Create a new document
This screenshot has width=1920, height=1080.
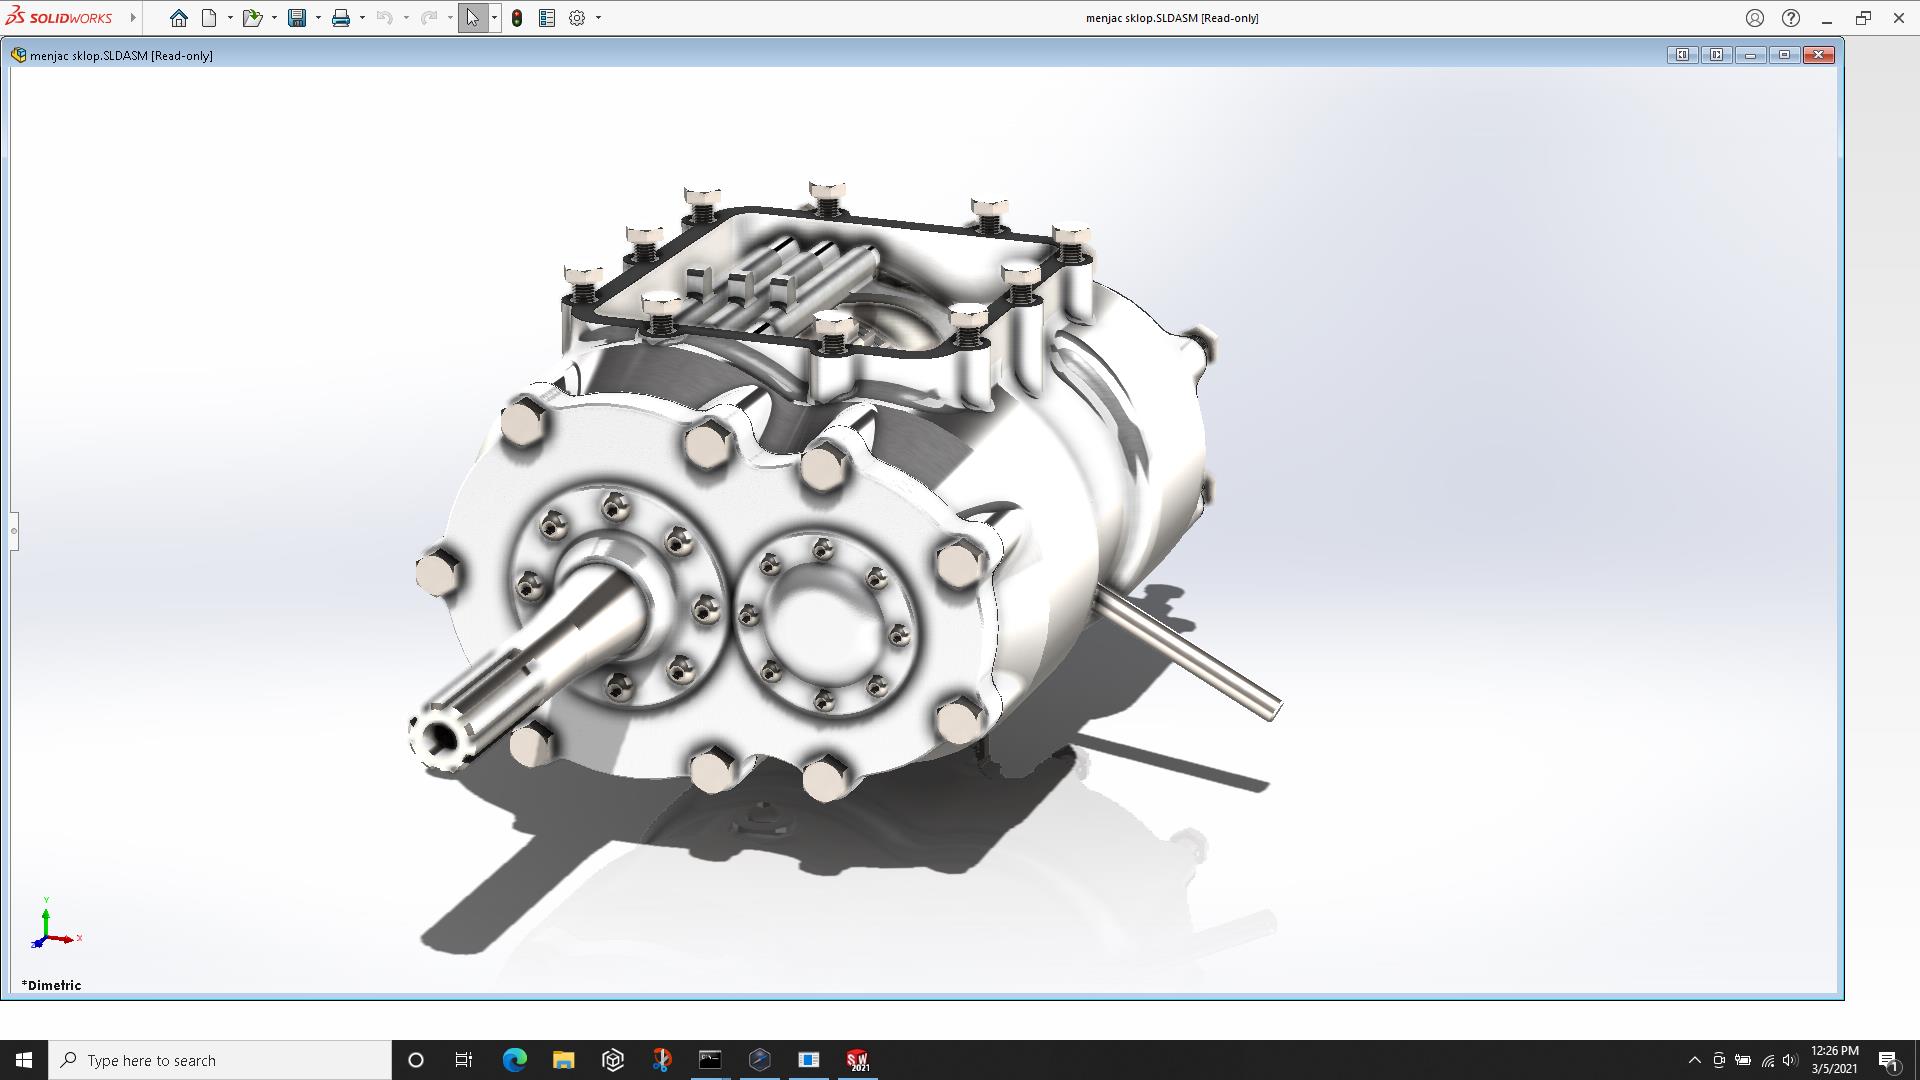(209, 18)
